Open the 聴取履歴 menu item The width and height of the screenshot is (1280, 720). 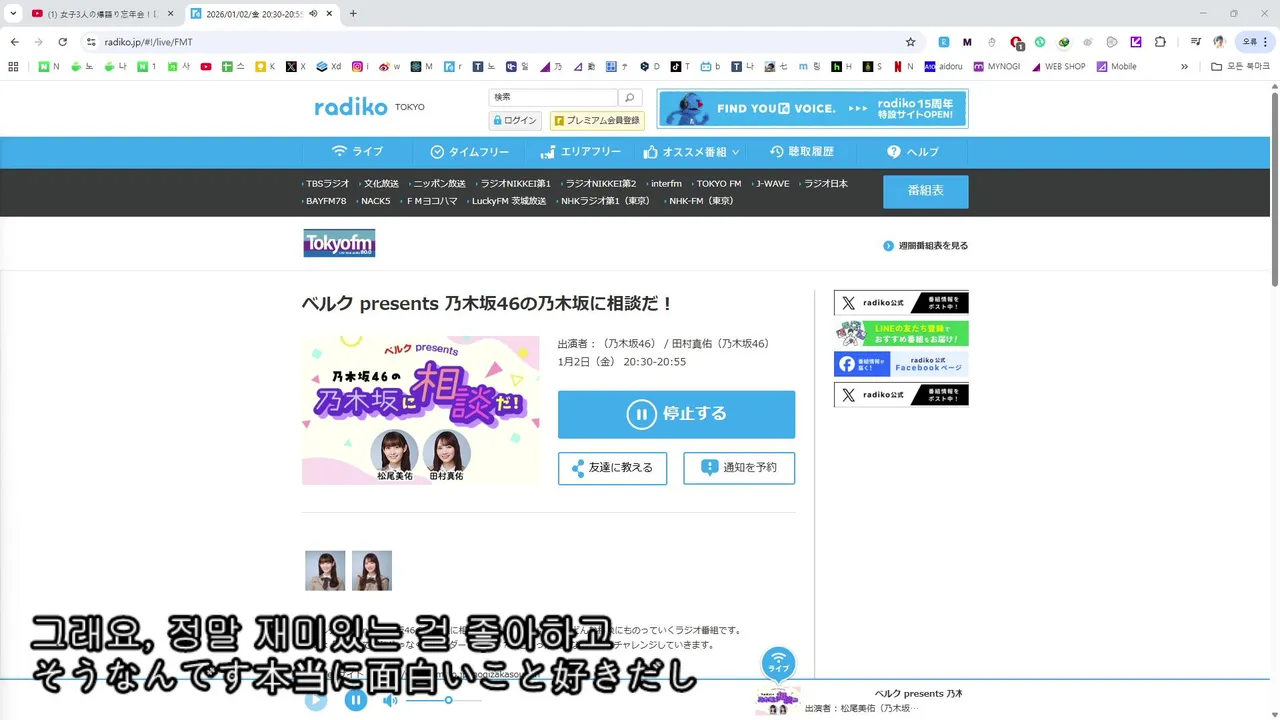[801, 152]
